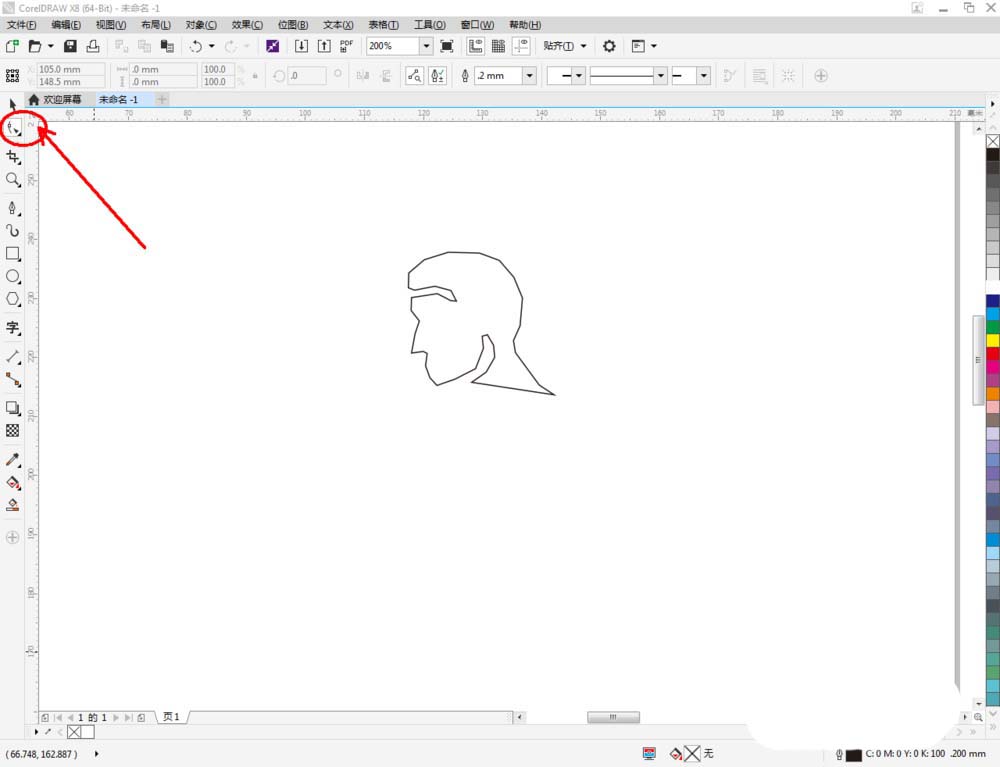This screenshot has height=767, width=1000.
Task: Add new document tab plus button
Action: (162, 99)
